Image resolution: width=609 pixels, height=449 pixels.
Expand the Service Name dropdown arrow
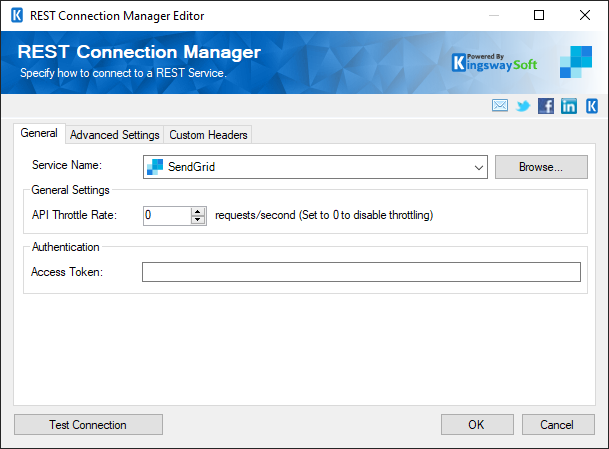tap(478, 167)
